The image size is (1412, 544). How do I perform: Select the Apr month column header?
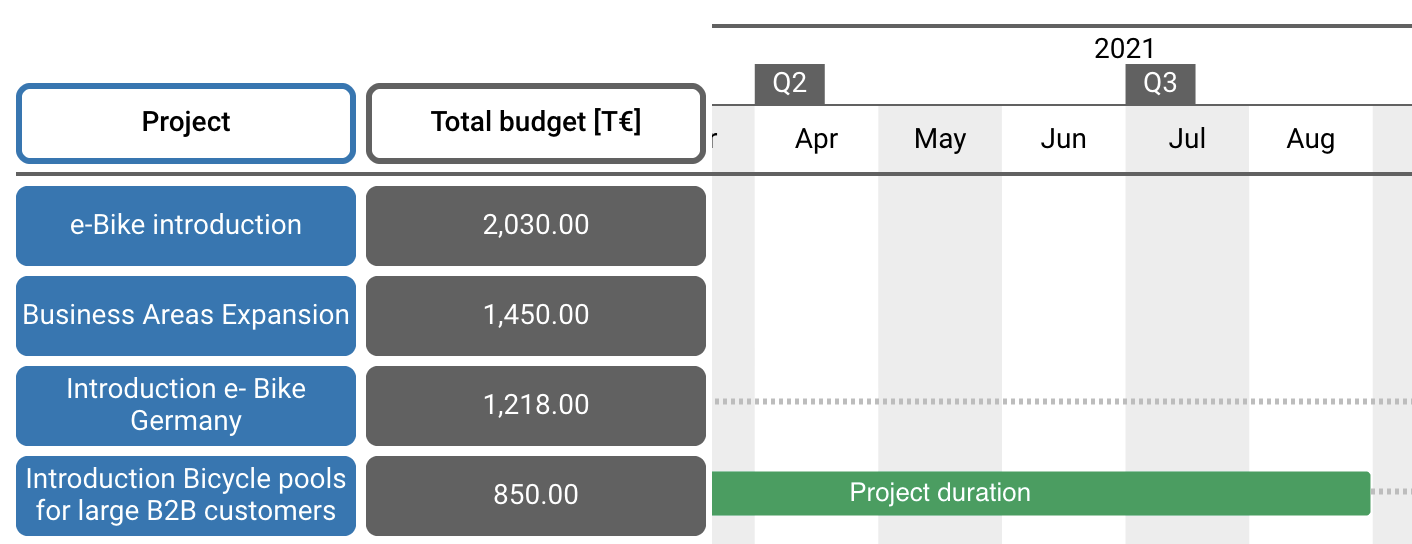point(816,139)
